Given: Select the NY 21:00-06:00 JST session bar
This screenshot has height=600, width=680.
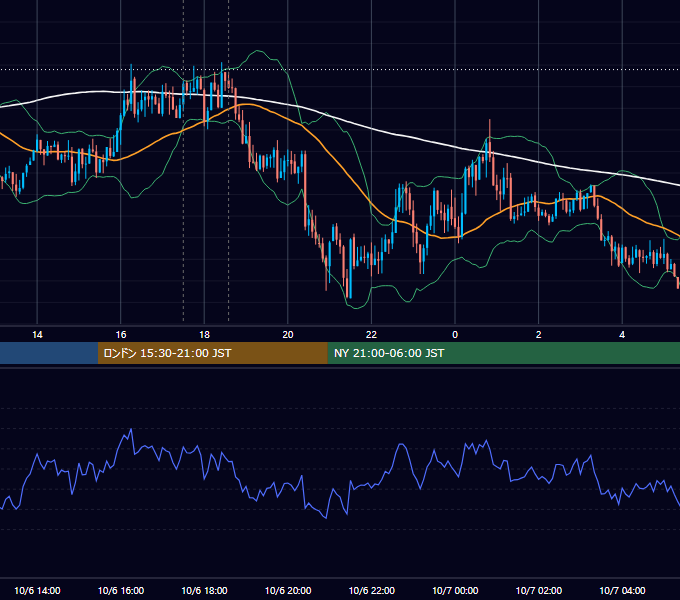Looking at the screenshot, I should coord(503,353).
